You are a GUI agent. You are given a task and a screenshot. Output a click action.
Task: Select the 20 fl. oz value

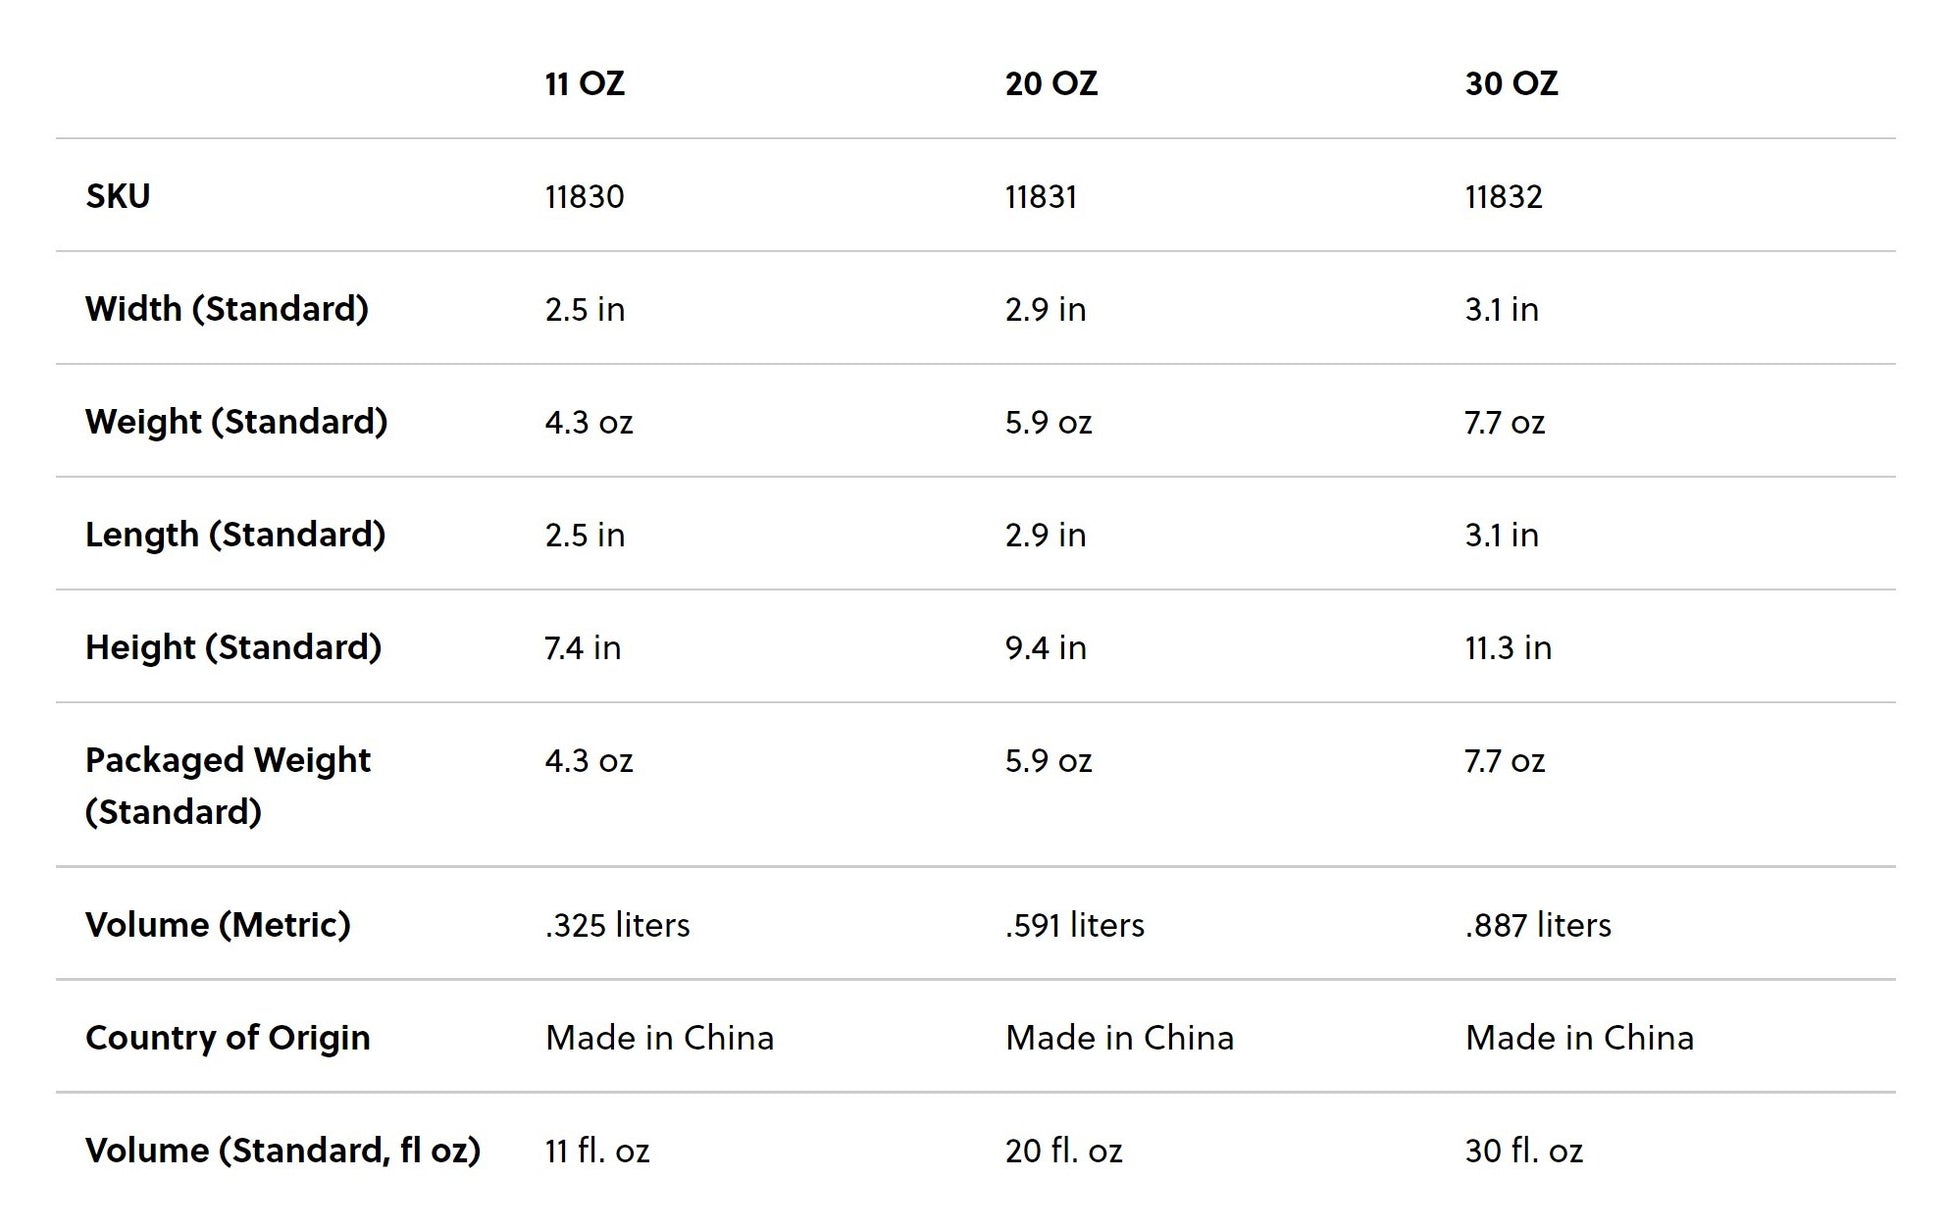[x=1063, y=1151]
